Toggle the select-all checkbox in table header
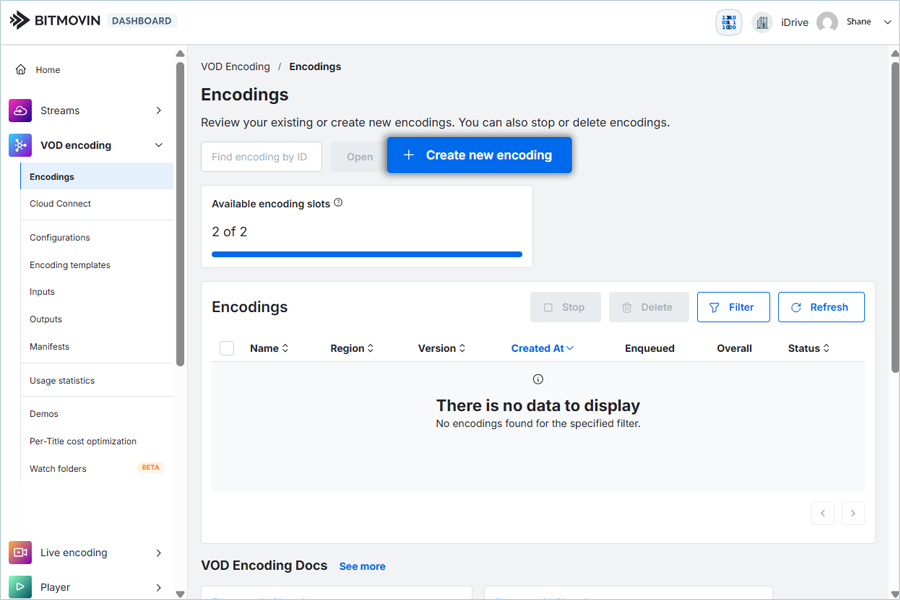 pos(227,348)
